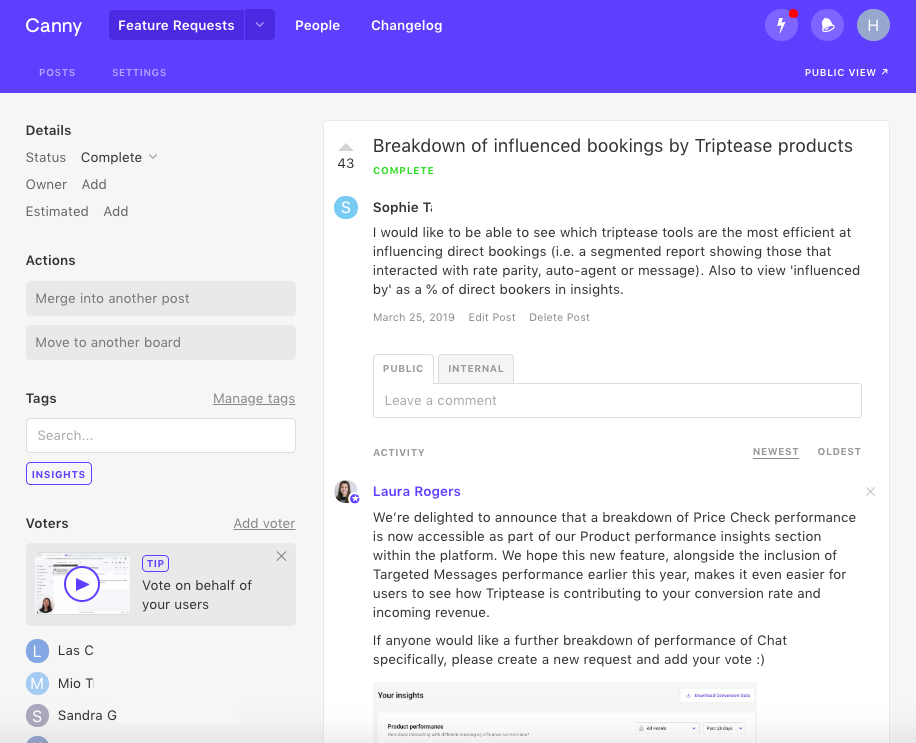
Task: Open the Public View link
Action: coord(846,72)
